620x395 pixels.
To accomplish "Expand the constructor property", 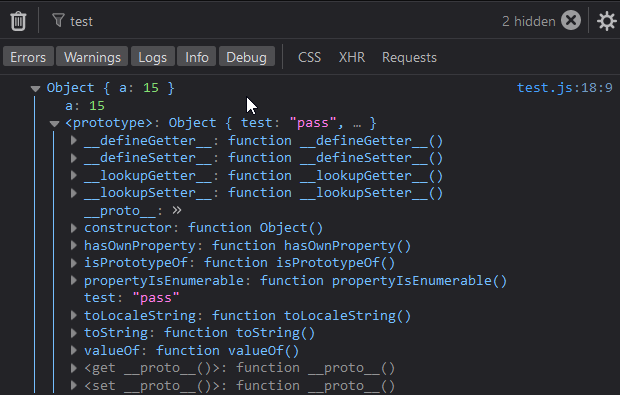I will click(x=74, y=228).
